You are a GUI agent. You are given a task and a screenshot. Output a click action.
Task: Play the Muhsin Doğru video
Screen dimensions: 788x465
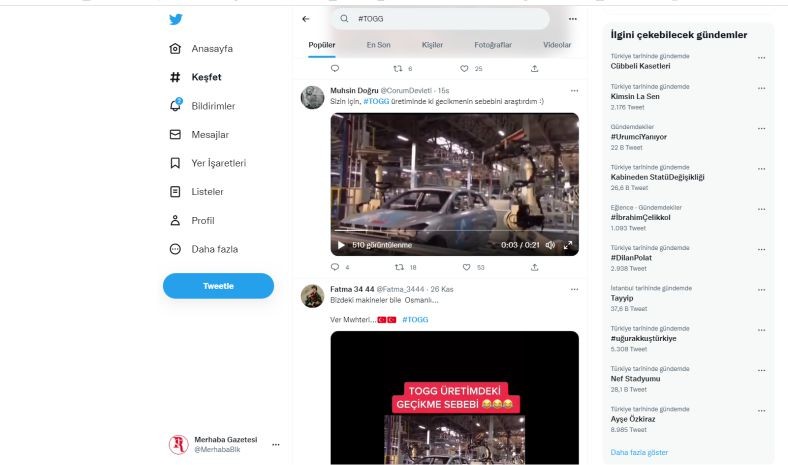(x=341, y=245)
